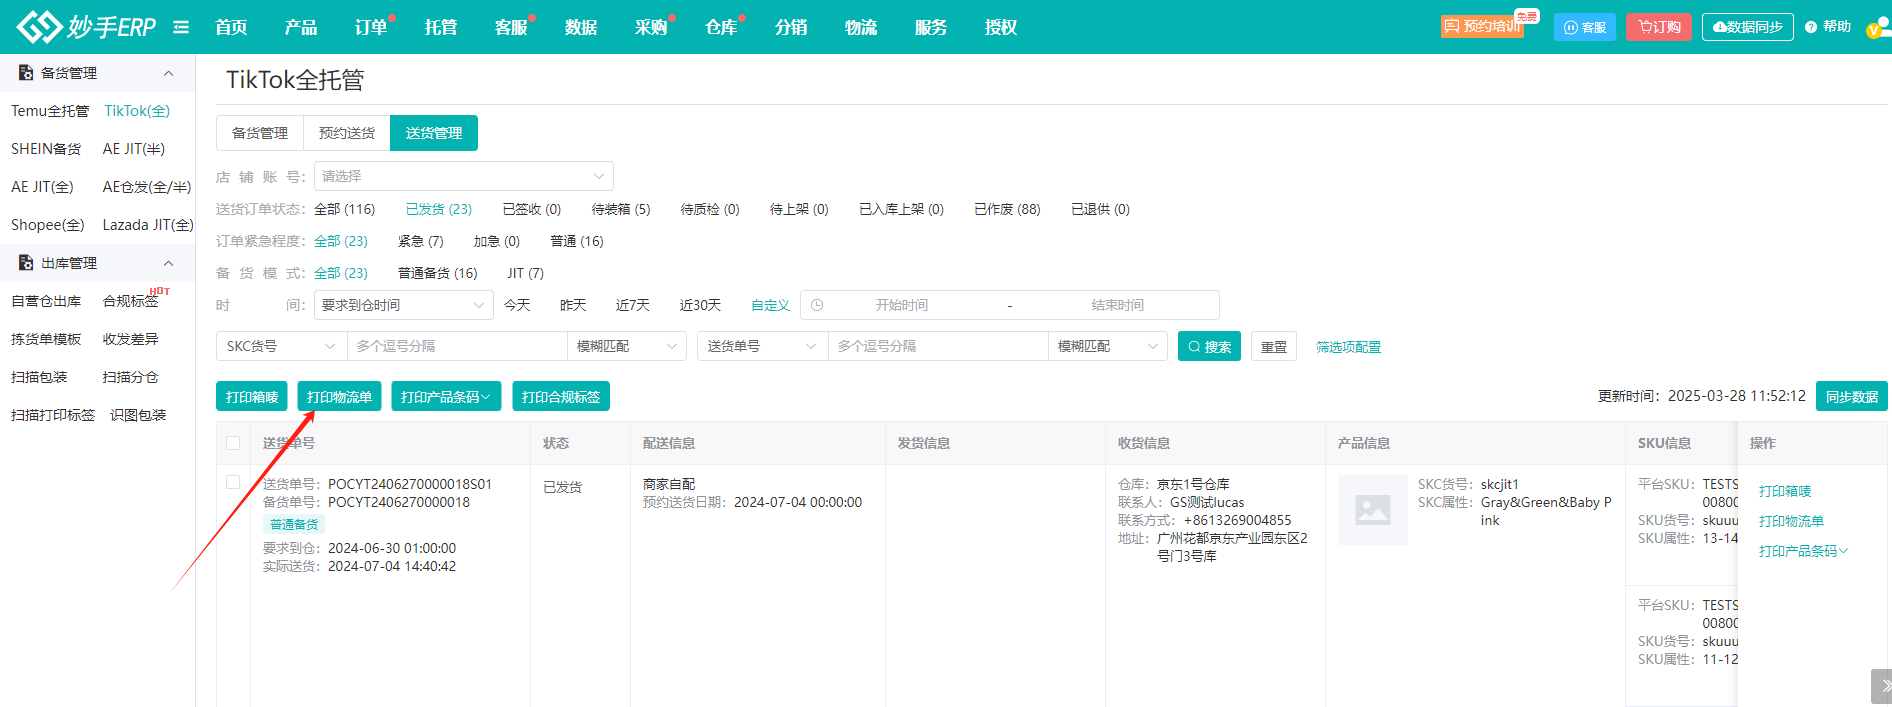Click the 同步数据 button
The width and height of the screenshot is (1892, 707).
click(1852, 396)
